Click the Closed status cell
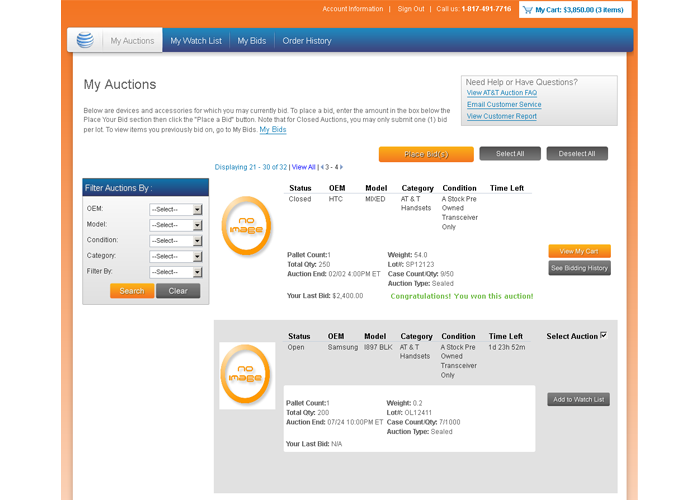The image size is (700, 500). [300, 199]
